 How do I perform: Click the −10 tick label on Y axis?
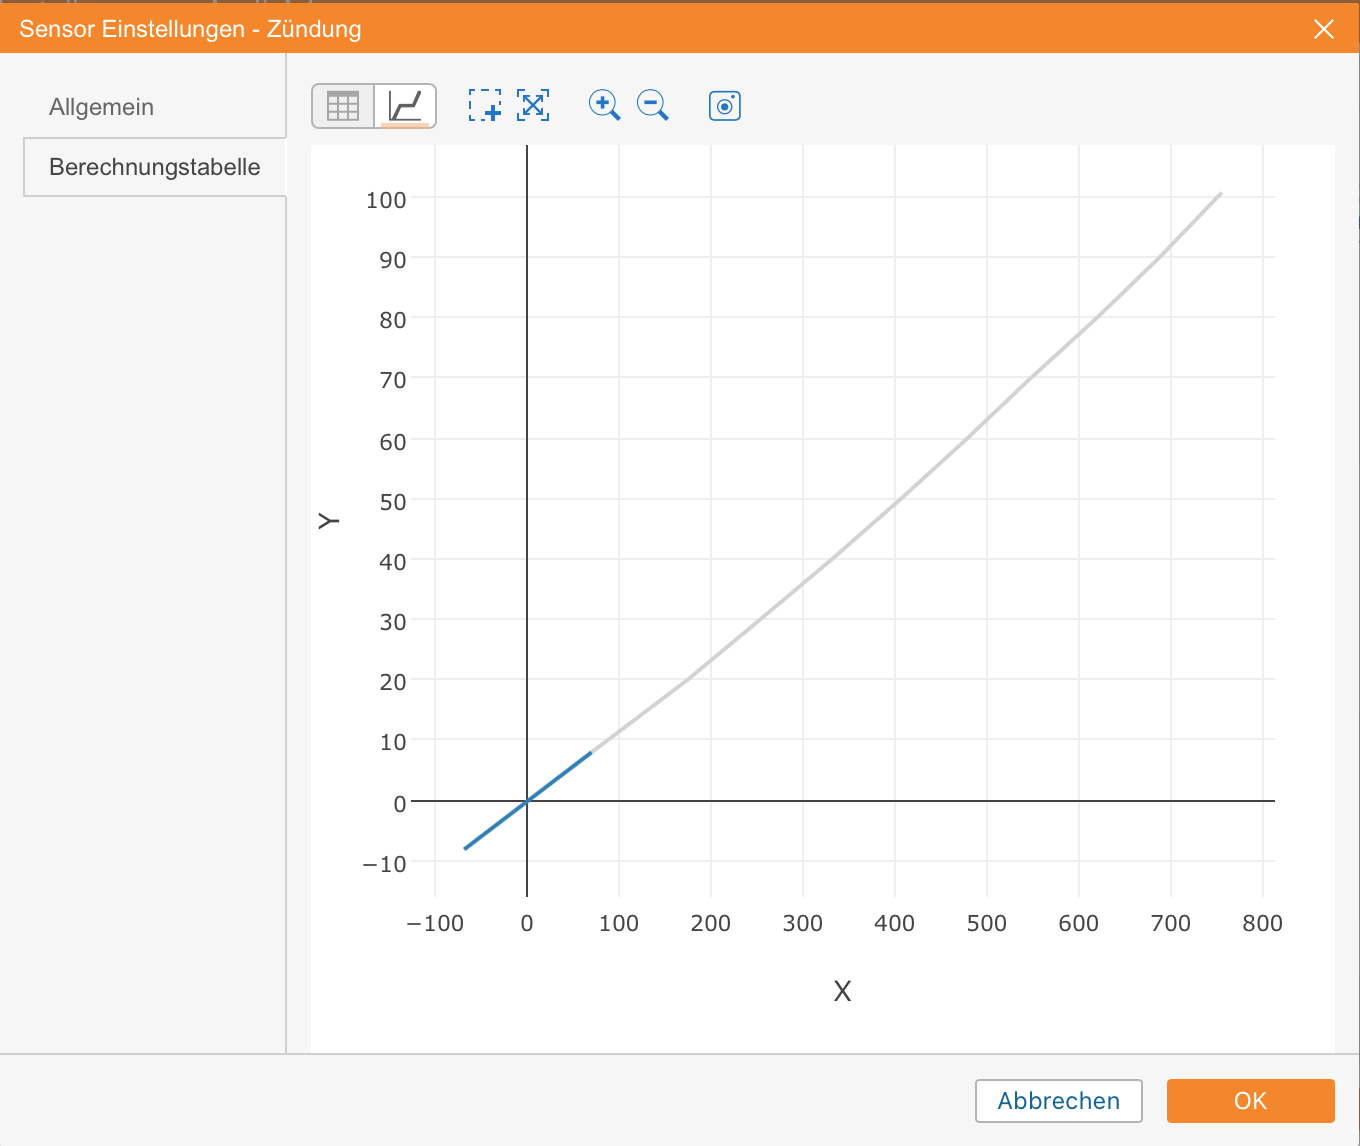(x=385, y=863)
